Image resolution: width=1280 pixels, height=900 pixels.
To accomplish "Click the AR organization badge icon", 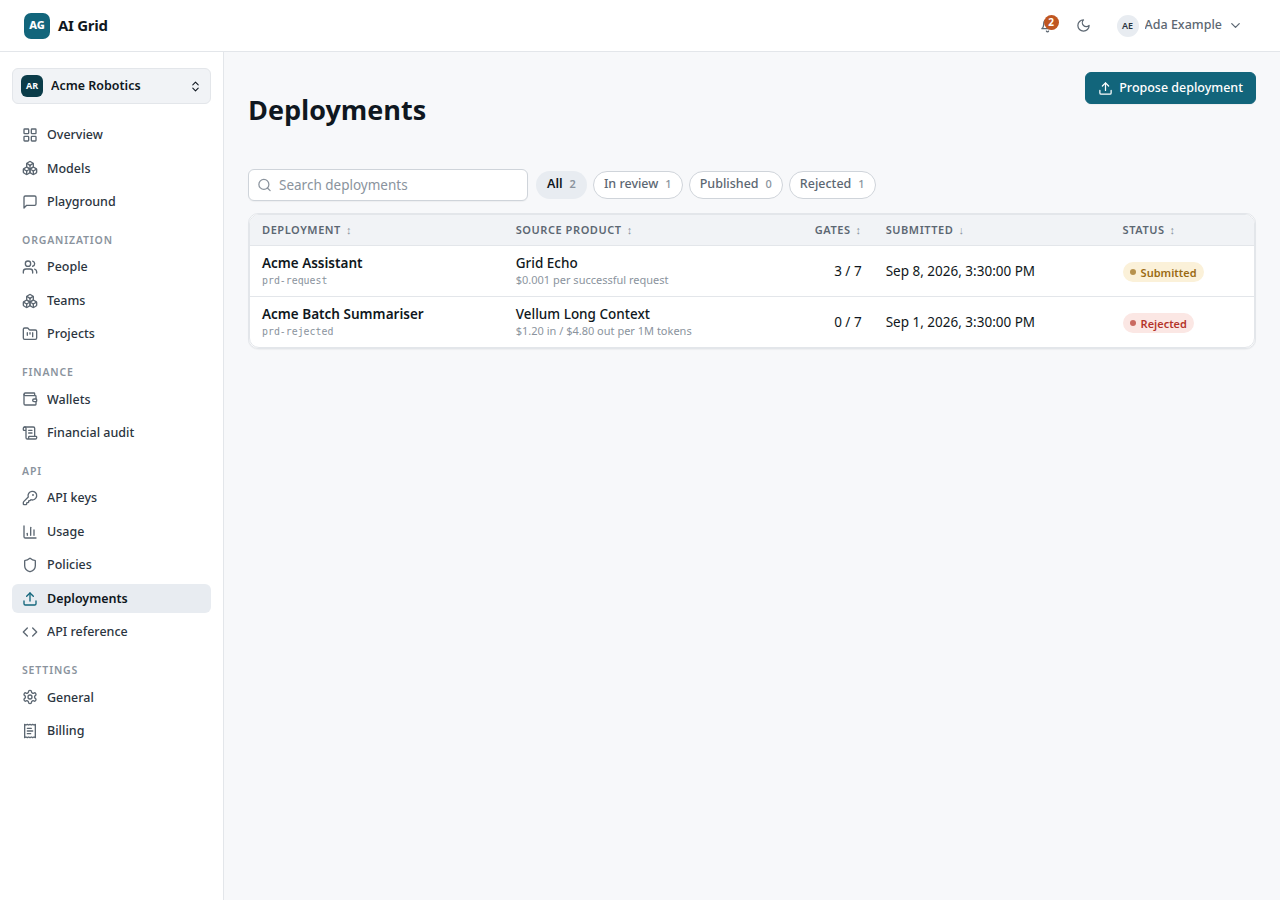I will (x=32, y=86).
